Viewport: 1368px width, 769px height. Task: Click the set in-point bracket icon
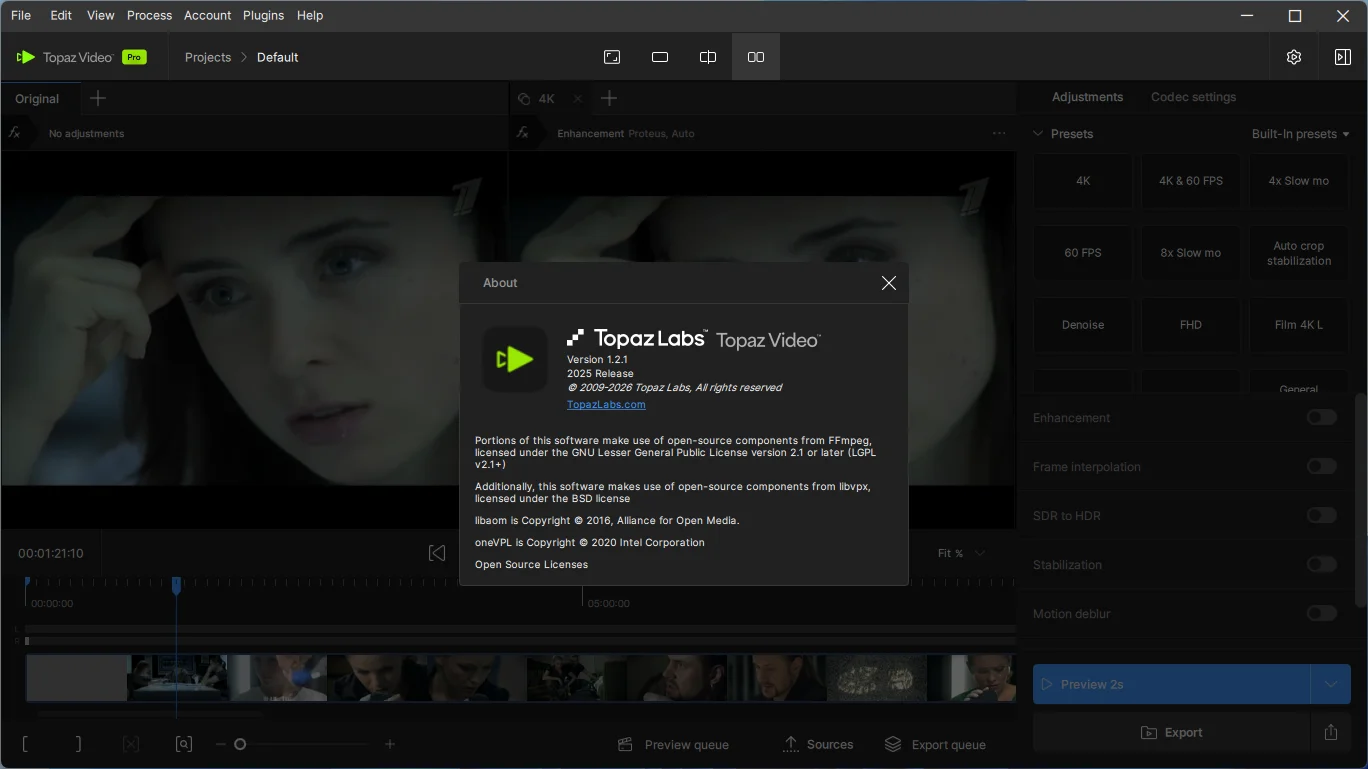point(25,744)
